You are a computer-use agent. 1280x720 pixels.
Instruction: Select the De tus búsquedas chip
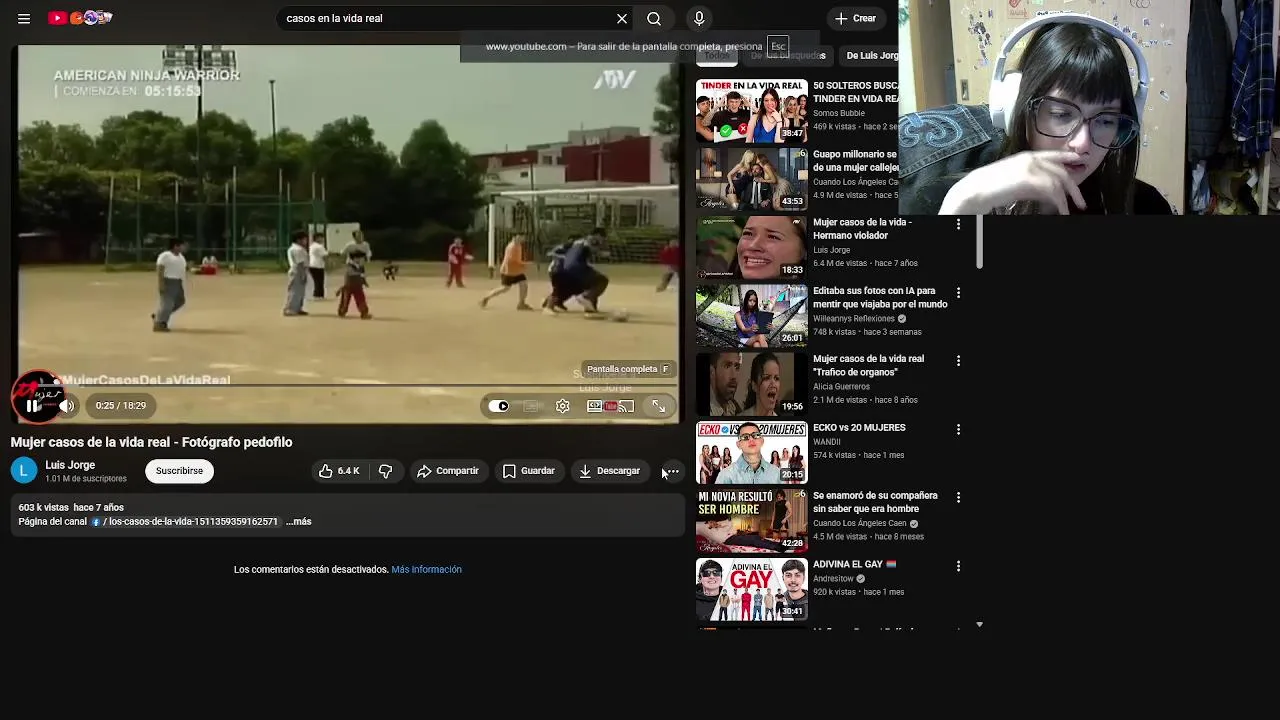click(x=788, y=56)
